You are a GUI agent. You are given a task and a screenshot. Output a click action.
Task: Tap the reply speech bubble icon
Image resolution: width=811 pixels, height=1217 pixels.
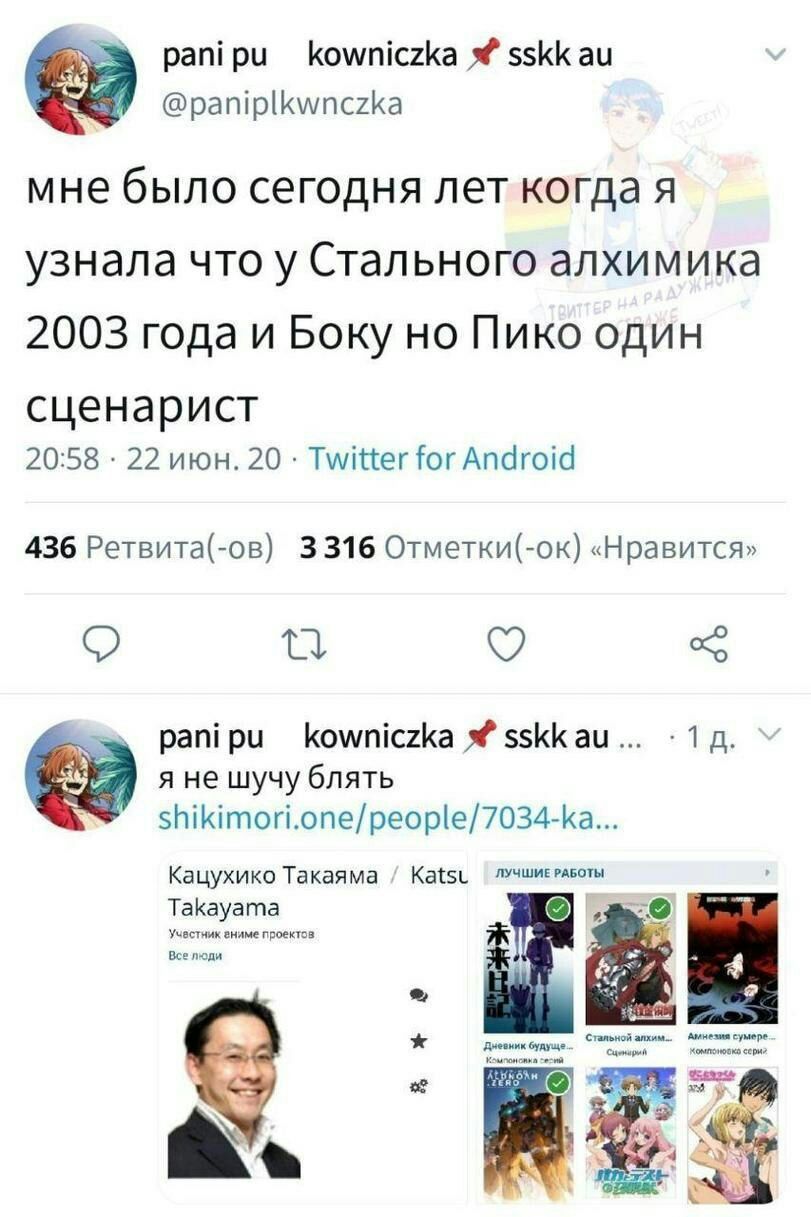click(x=103, y=644)
